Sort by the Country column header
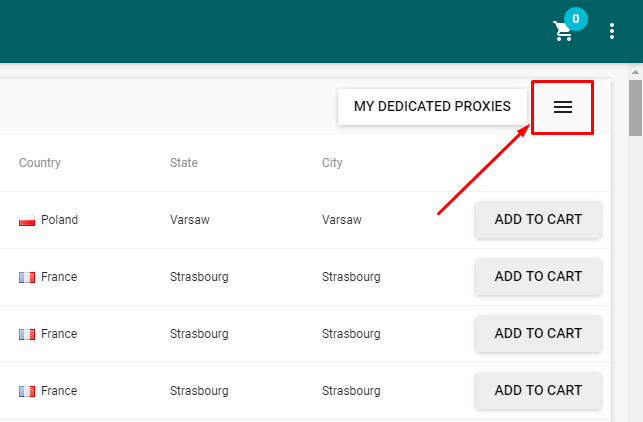643x422 pixels. 40,163
